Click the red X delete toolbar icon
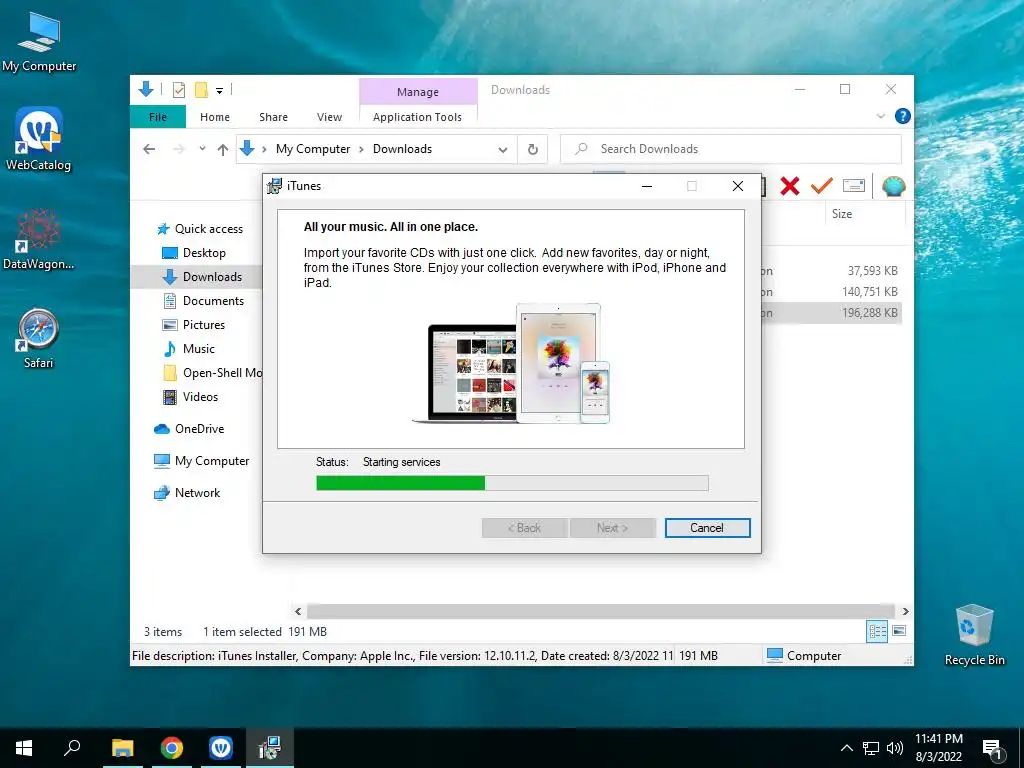This screenshot has height=768, width=1024. pyautogui.click(x=790, y=186)
